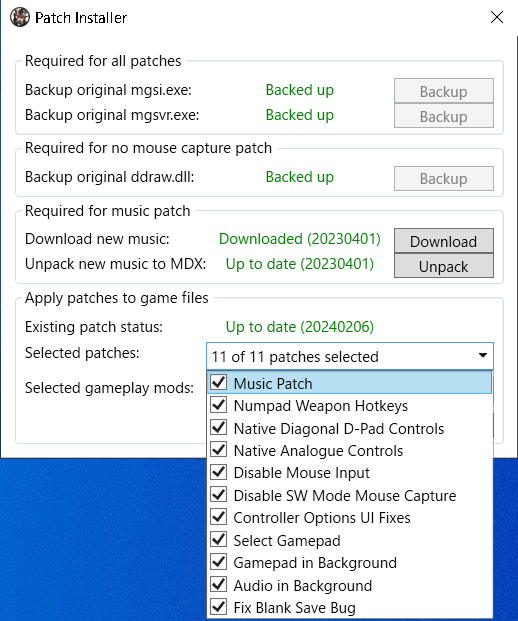
Task: Uncheck Audio in Background patch
Action: pyautogui.click(x=219, y=585)
